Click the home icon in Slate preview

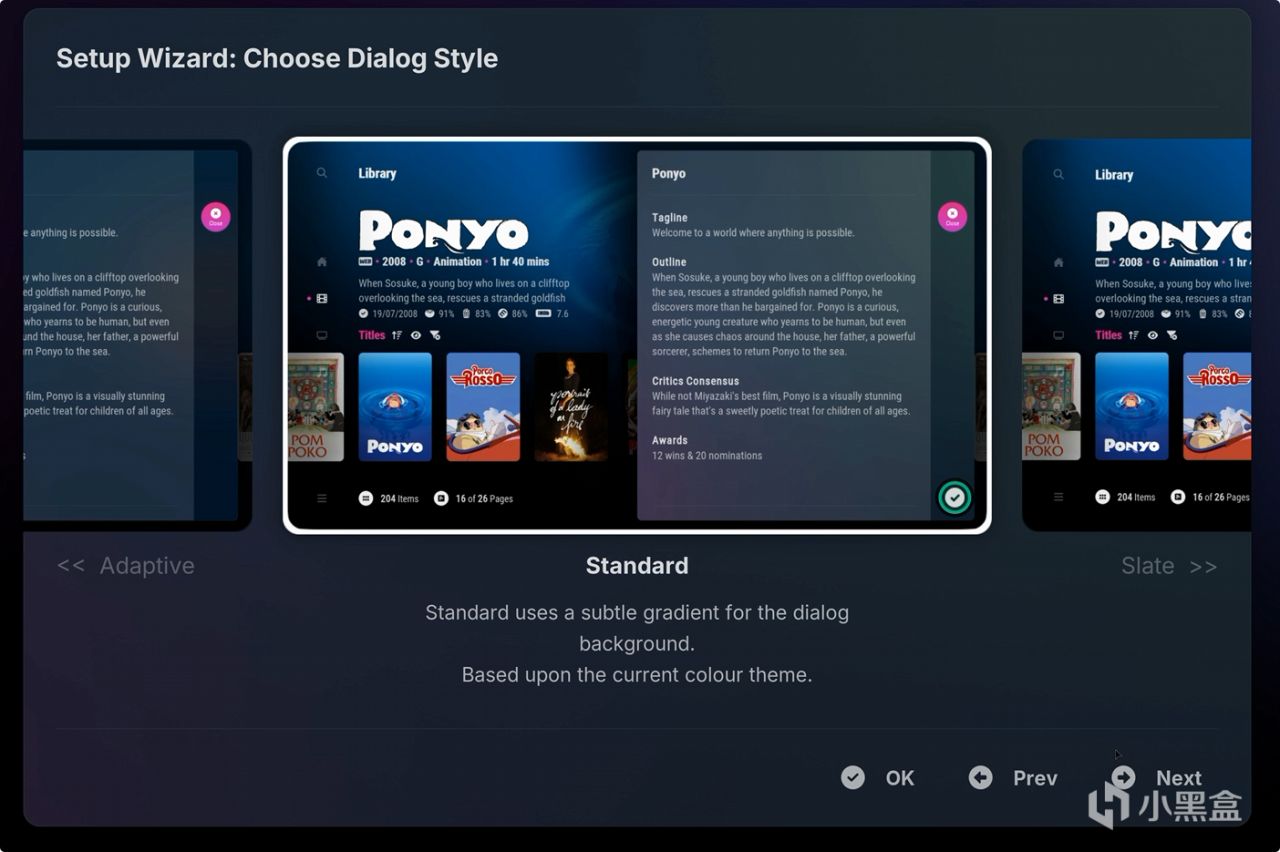(x=1059, y=262)
